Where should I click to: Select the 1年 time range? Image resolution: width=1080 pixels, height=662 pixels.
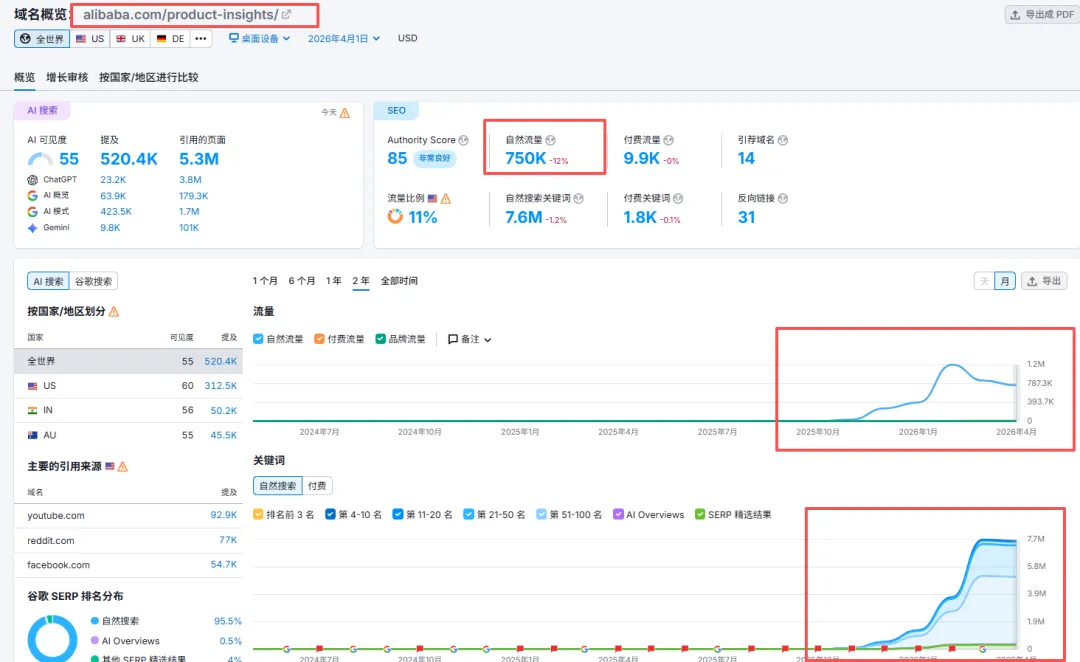click(x=333, y=281)
